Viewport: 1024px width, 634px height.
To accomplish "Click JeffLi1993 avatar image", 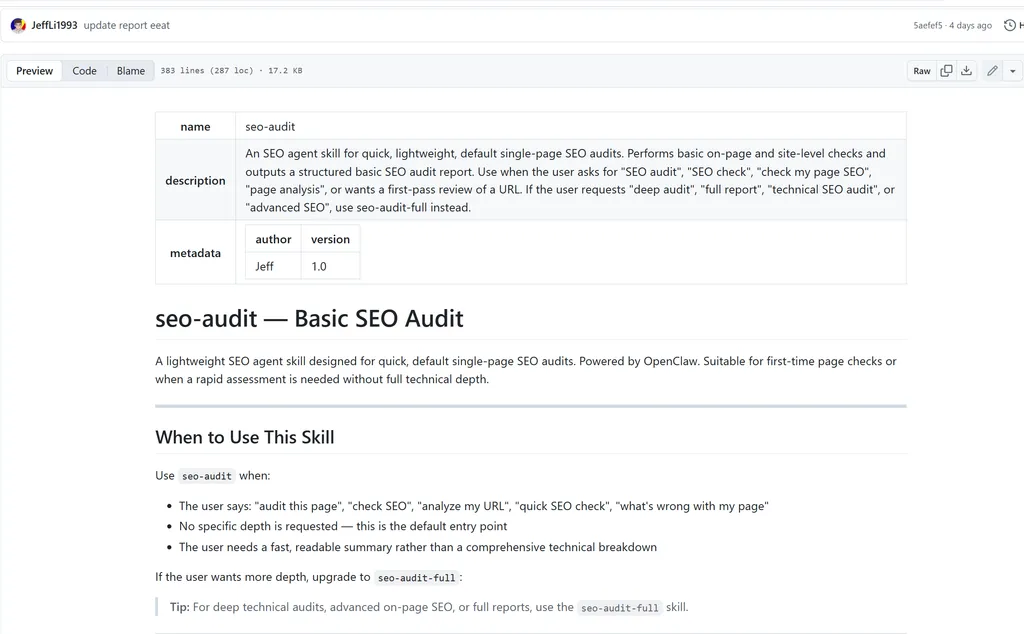I will [x=18, y=25].
